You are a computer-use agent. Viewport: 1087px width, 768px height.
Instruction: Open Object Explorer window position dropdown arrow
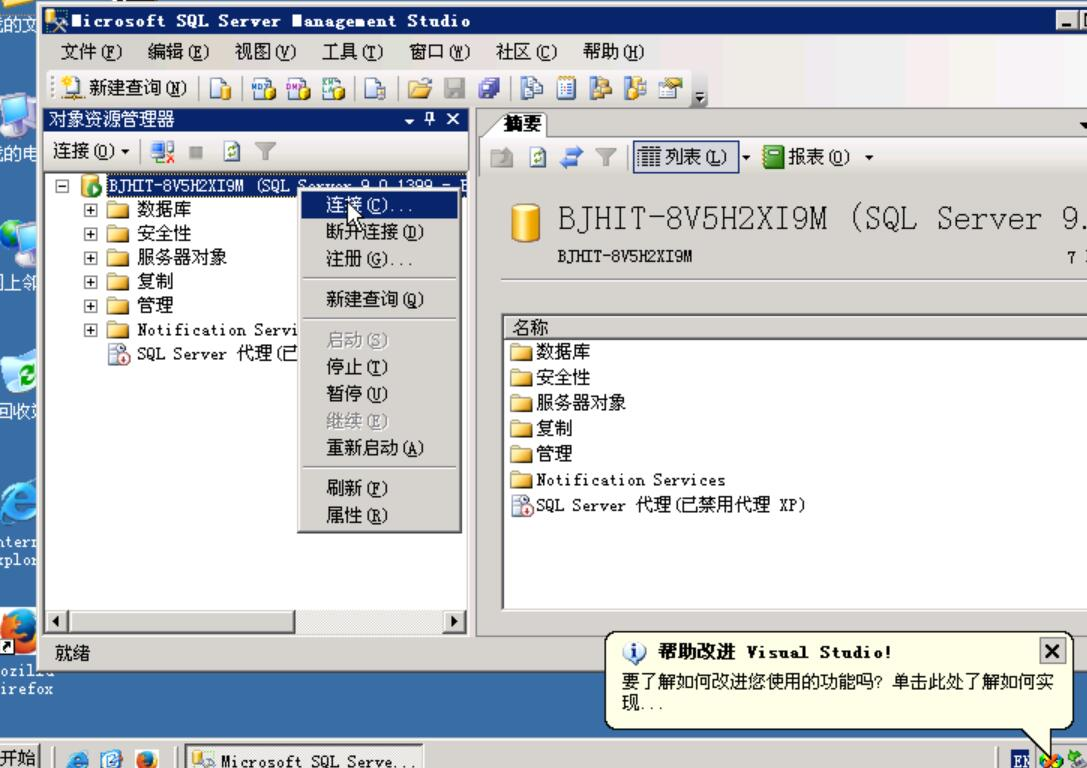click(409, 121)
